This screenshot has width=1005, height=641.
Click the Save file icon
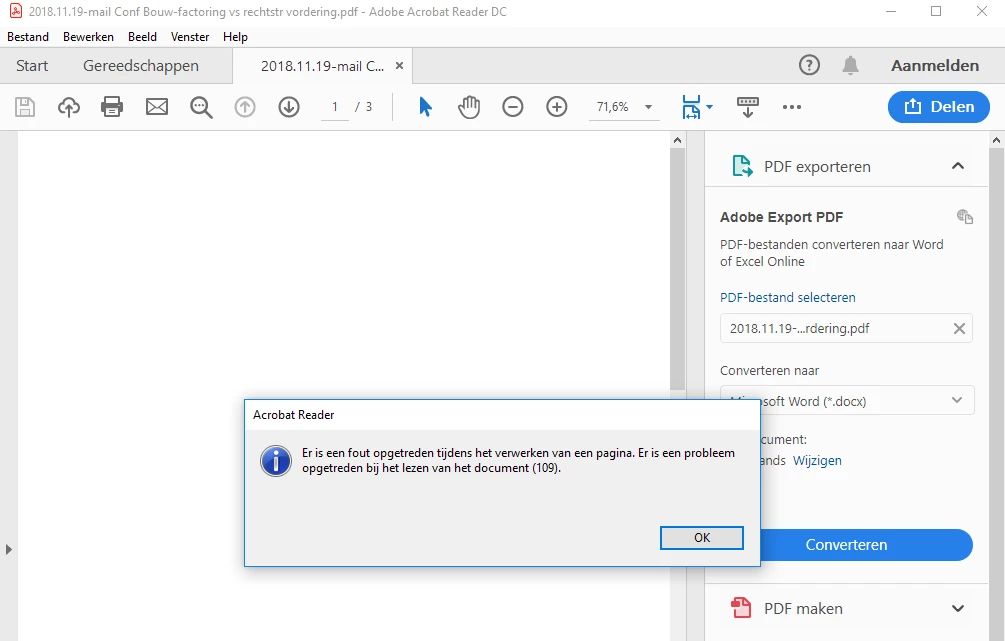(25, 107)
